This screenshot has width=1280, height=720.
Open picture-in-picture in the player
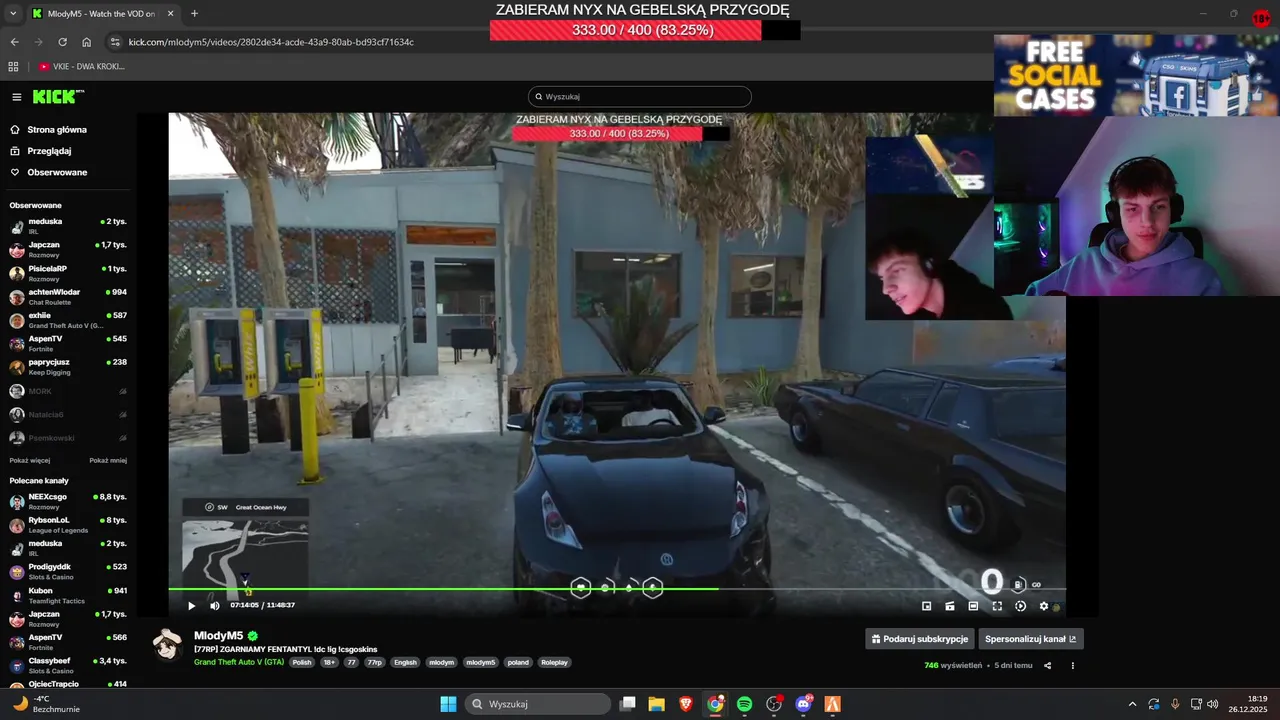[926, 606]
